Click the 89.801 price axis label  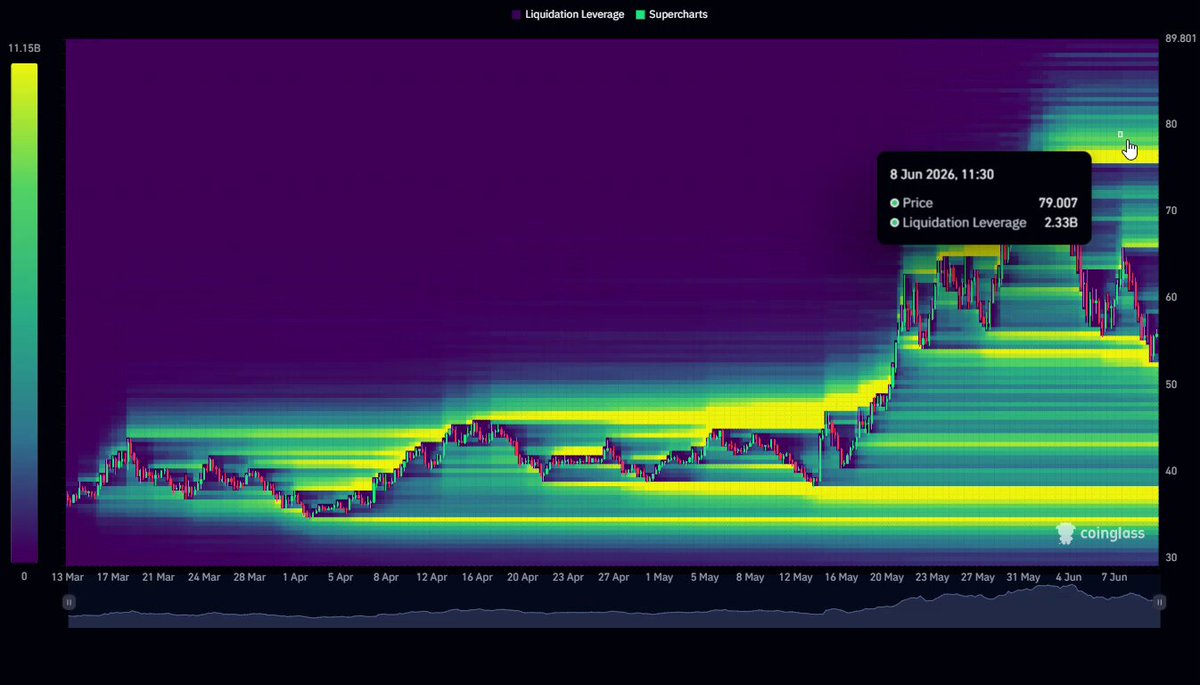click(1181, 39)
